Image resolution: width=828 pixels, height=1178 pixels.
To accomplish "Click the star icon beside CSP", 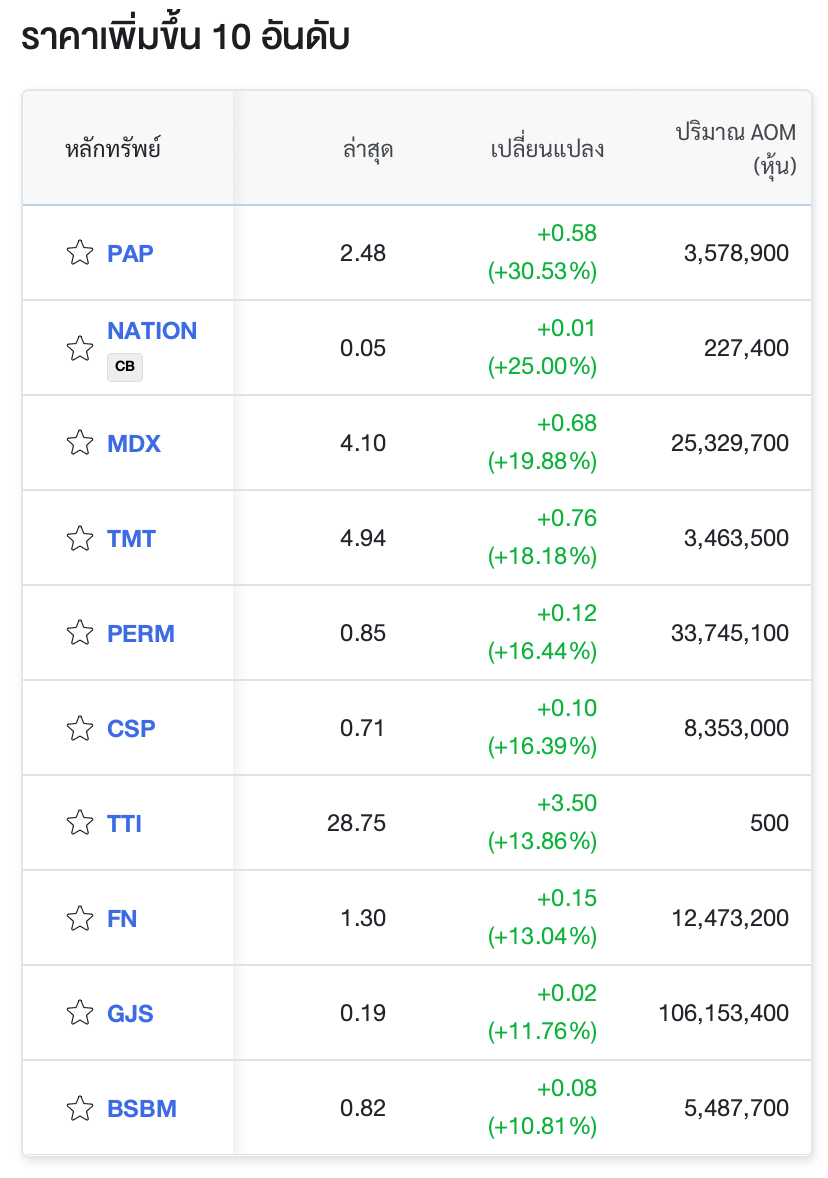I will (x=80, y=729).
